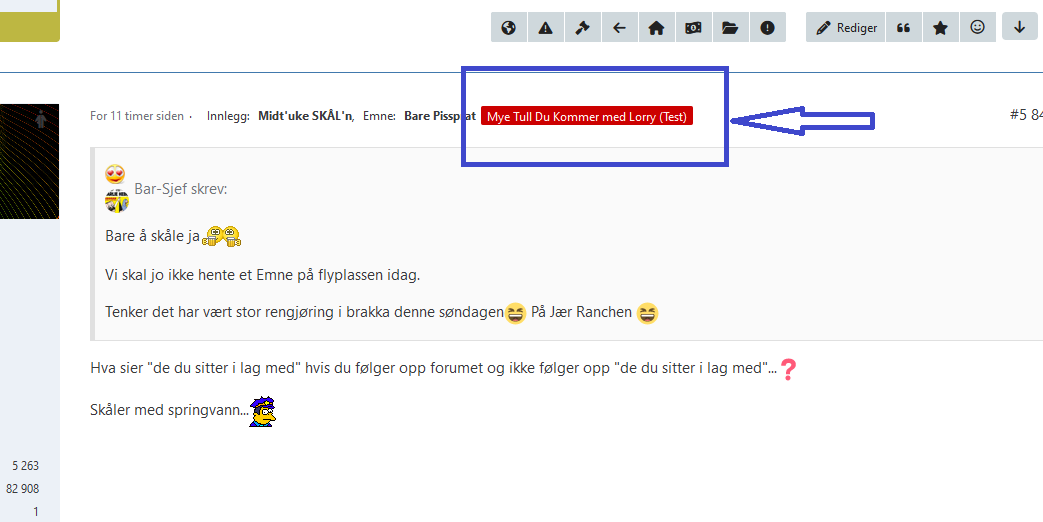Viewport: 1043px width, 522px height.
Task: Click the money bill icon
Action: (693, 28)
